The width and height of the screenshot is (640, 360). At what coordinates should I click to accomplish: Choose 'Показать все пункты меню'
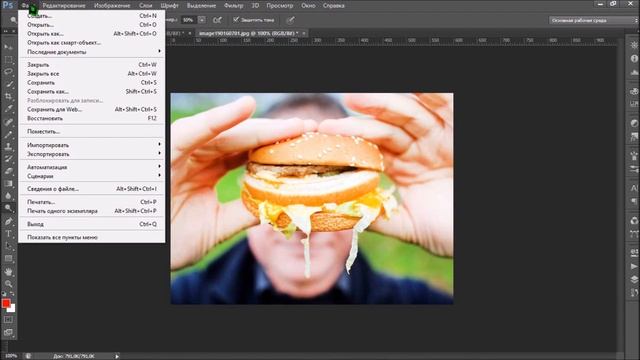point(92,237)
